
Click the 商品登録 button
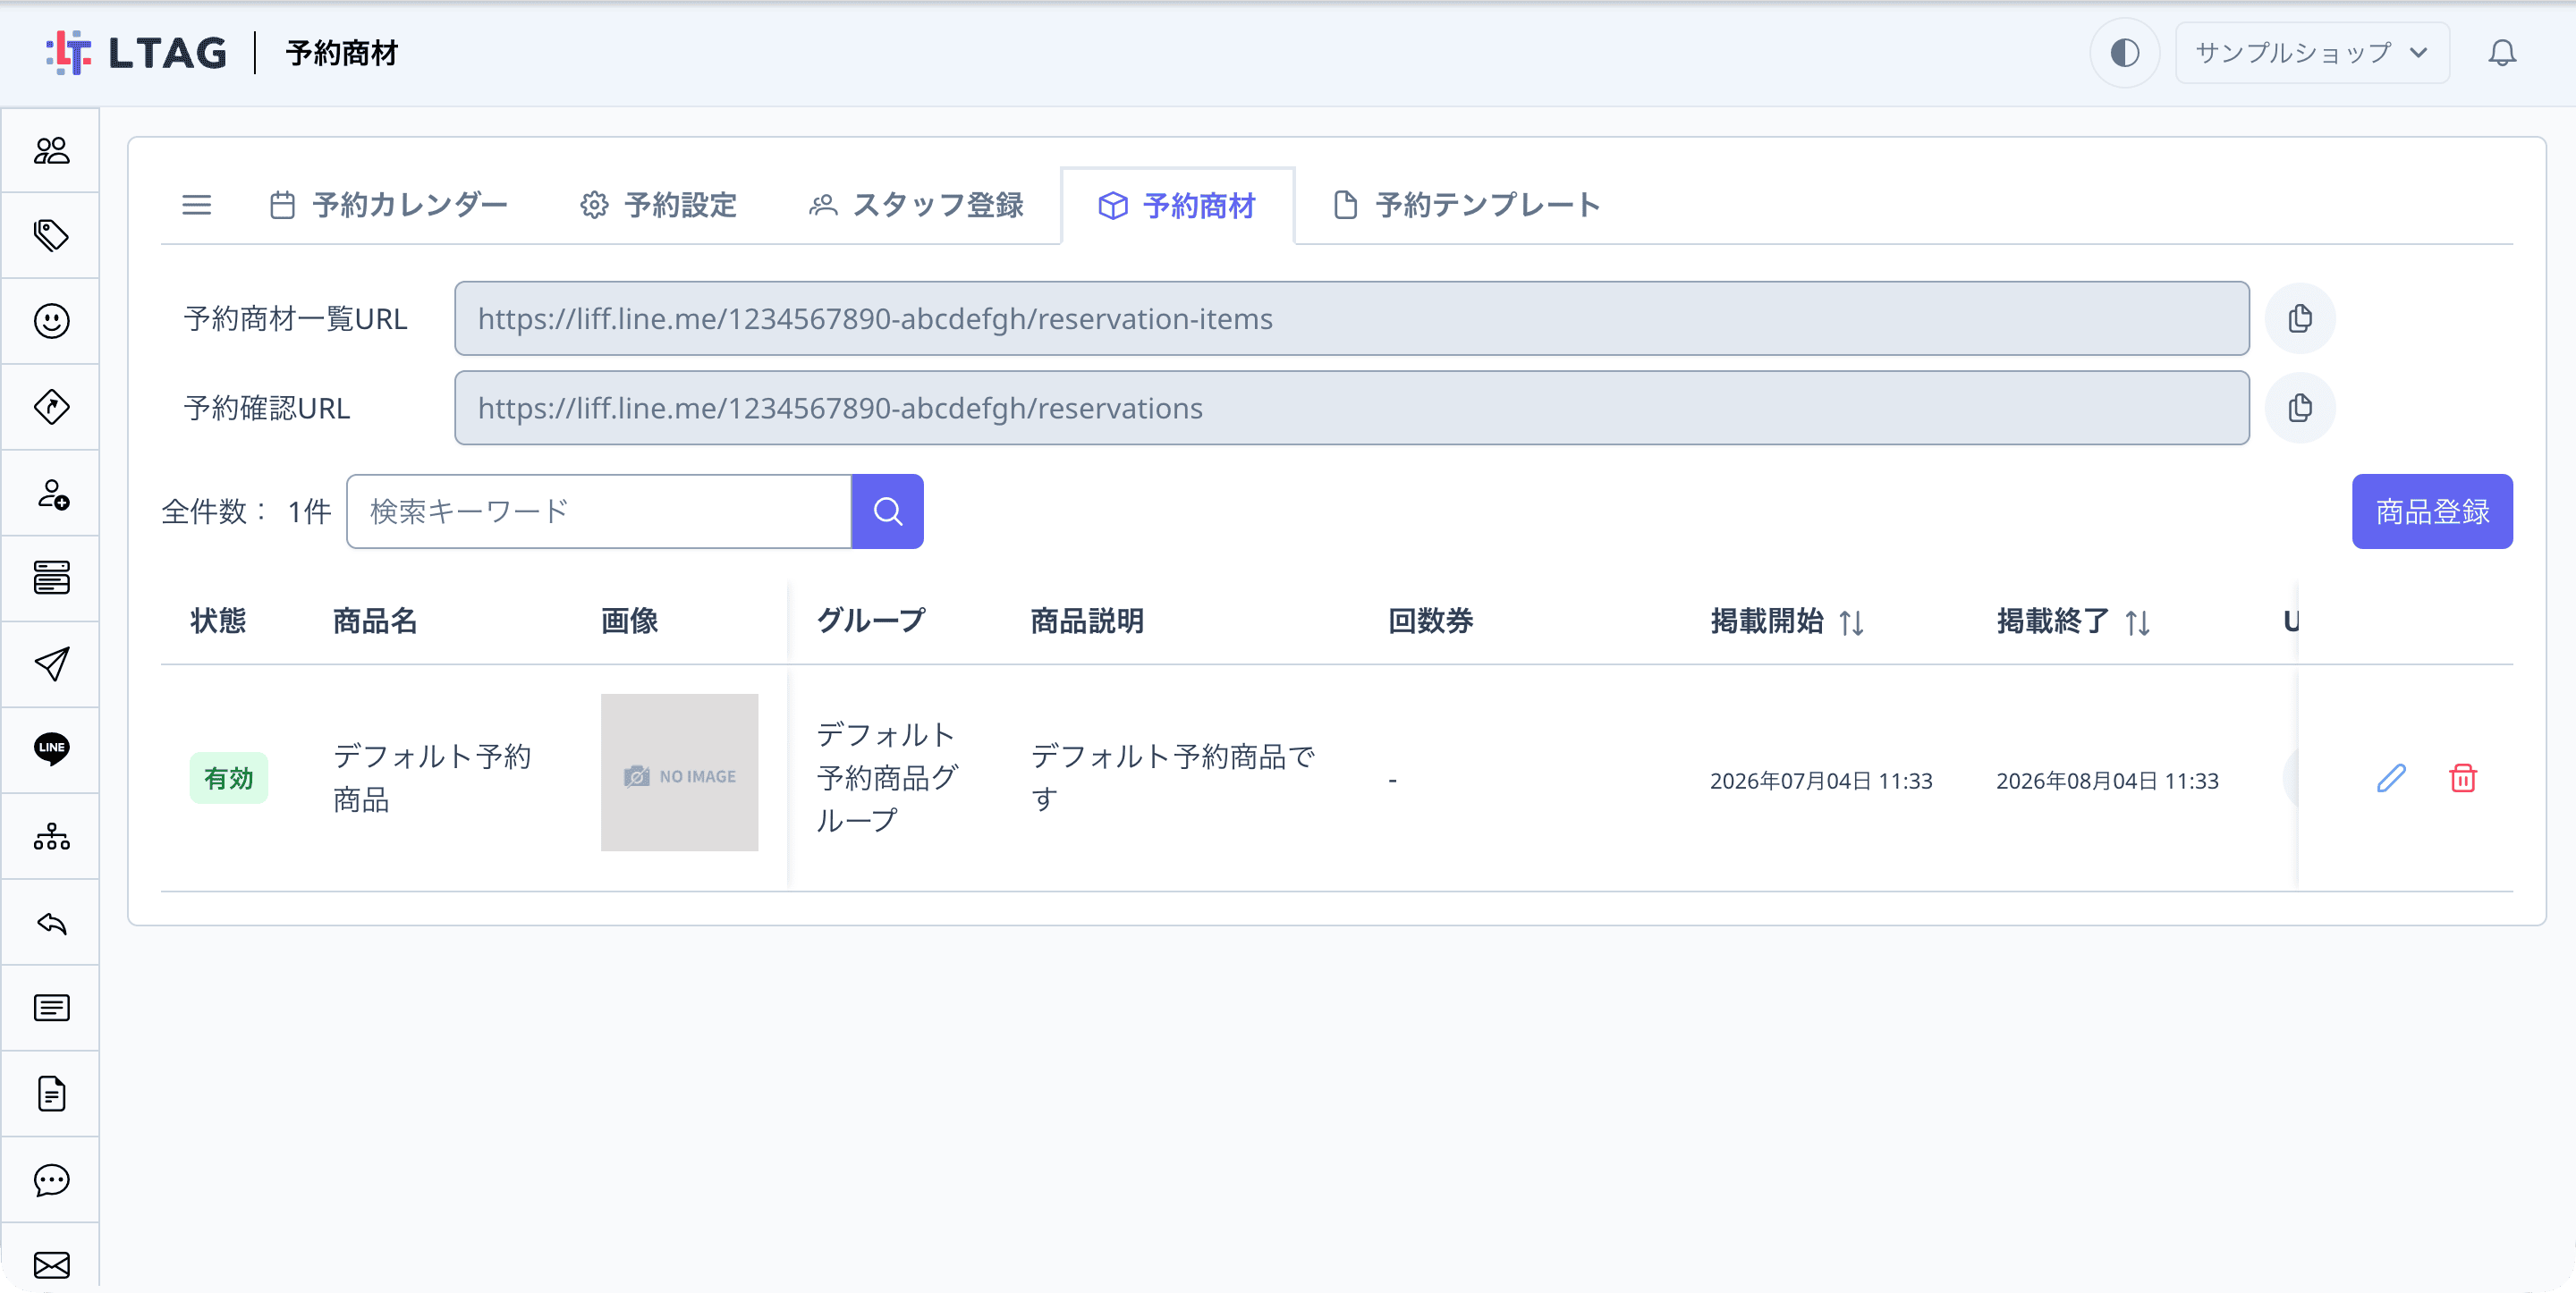(2431, 511)
